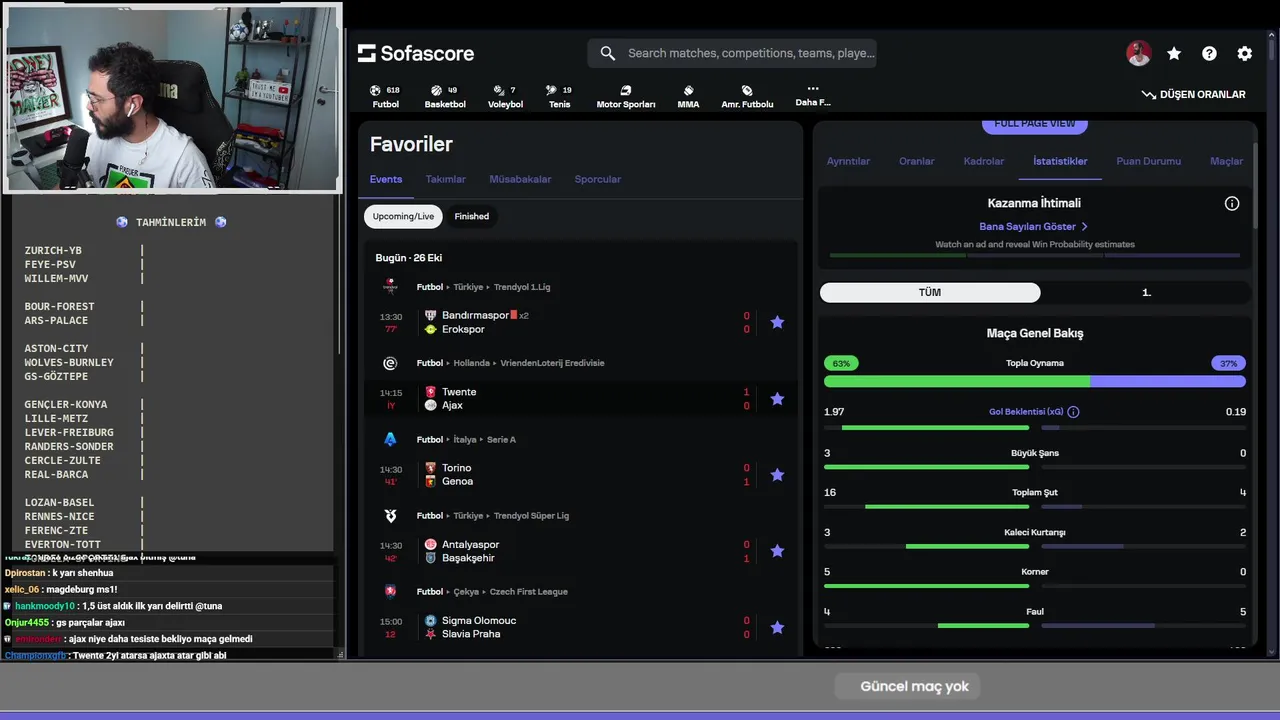
Task: Open the Torino vs Genoa match row
Action: [581, 475]
